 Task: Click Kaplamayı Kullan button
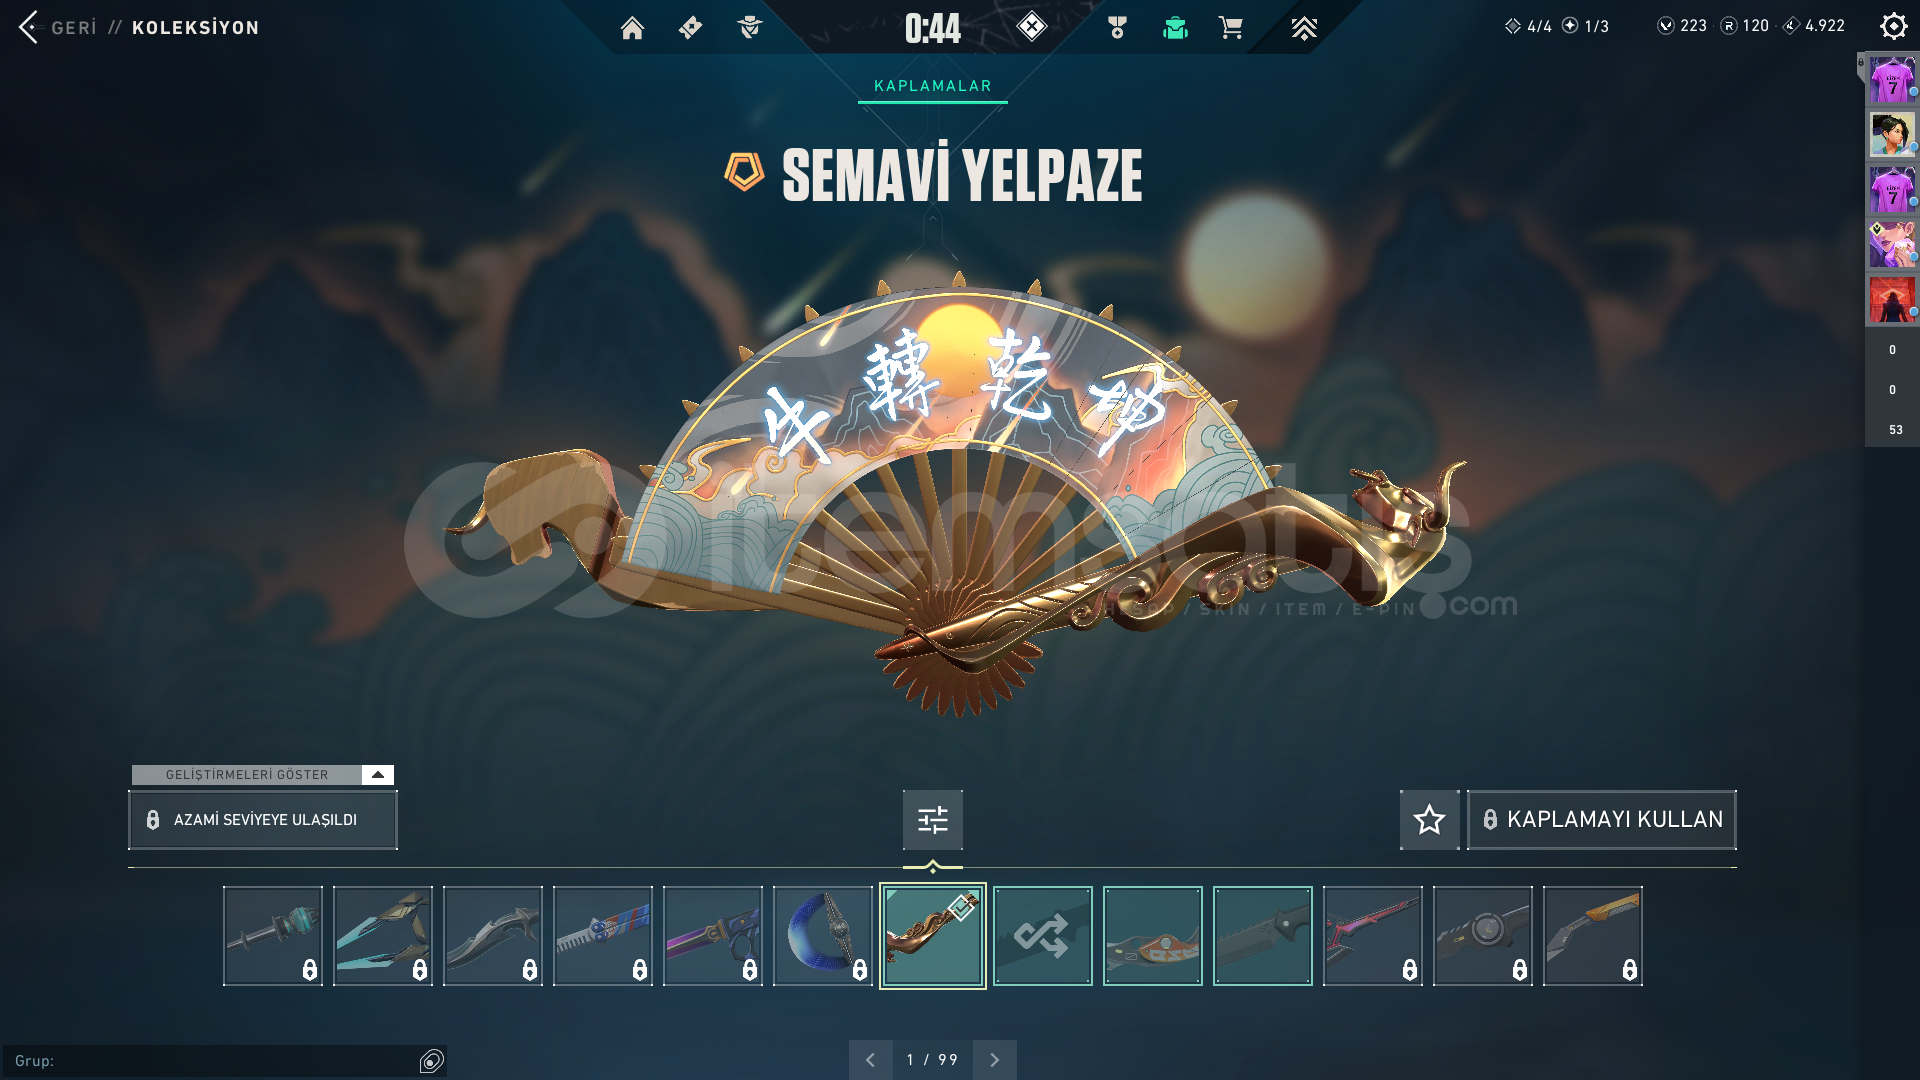1602,820
